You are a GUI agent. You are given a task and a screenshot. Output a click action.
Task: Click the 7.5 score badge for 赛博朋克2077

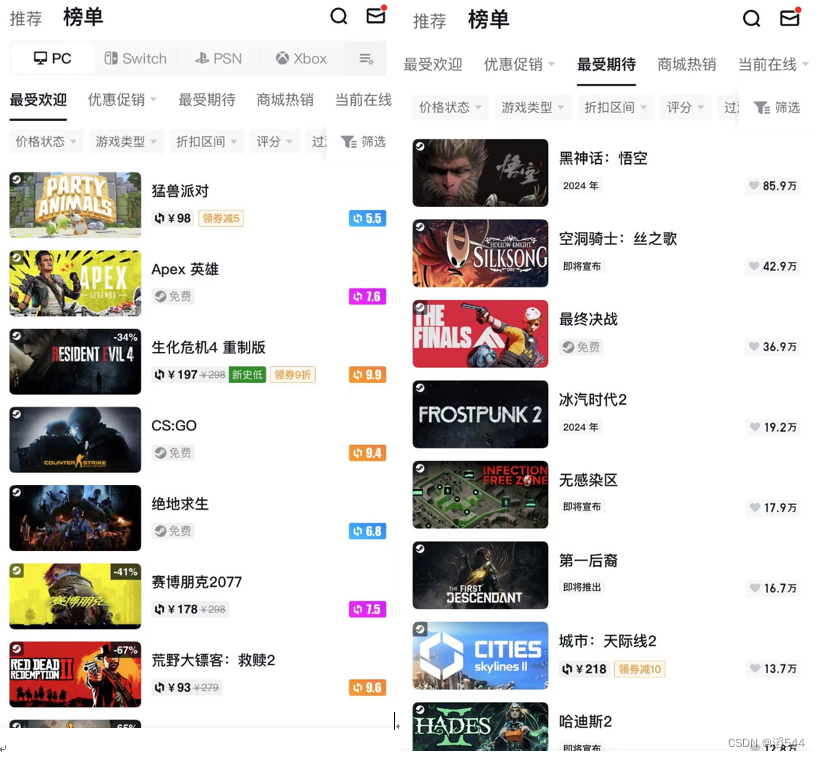(x=367, y=609)
